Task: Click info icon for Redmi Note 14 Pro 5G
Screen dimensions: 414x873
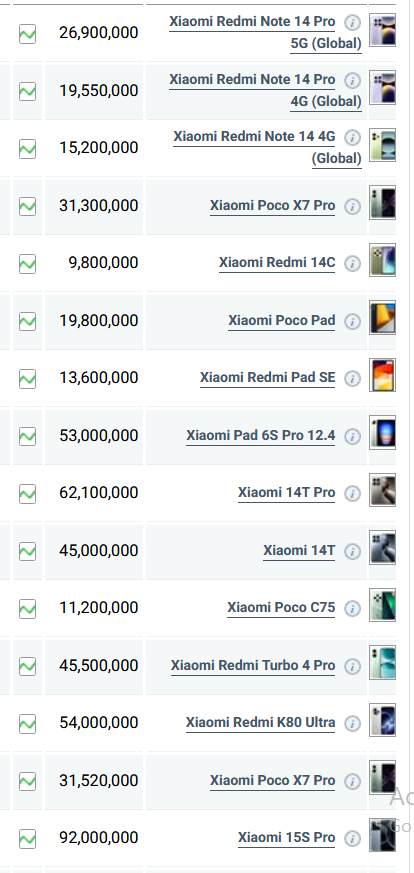Action: pyautogui.click(x=352, y=22)
